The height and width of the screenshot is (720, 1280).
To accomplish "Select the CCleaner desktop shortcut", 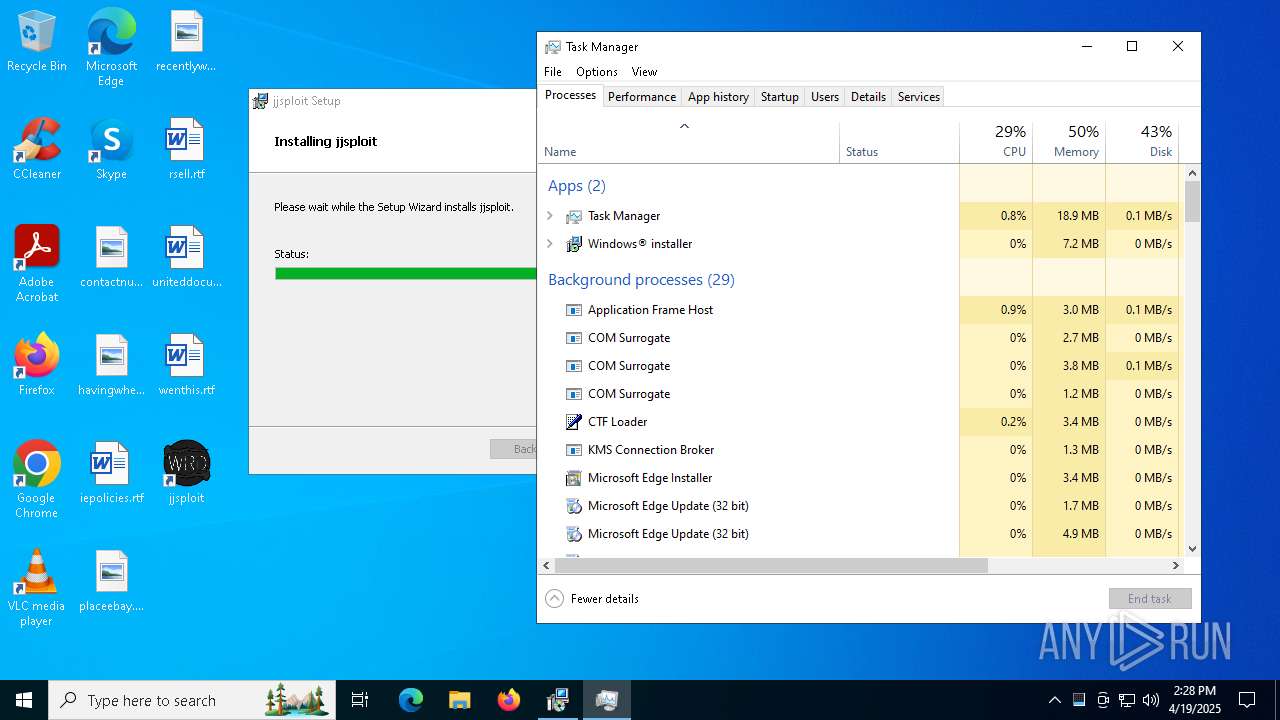I will click(37, 148).
